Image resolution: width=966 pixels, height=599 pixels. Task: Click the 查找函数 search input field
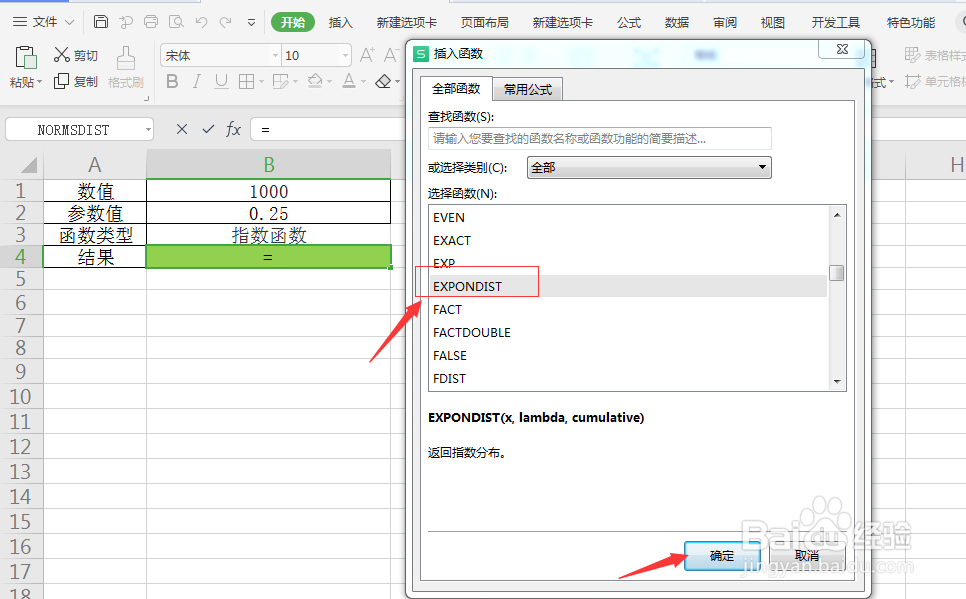point(599,139)
